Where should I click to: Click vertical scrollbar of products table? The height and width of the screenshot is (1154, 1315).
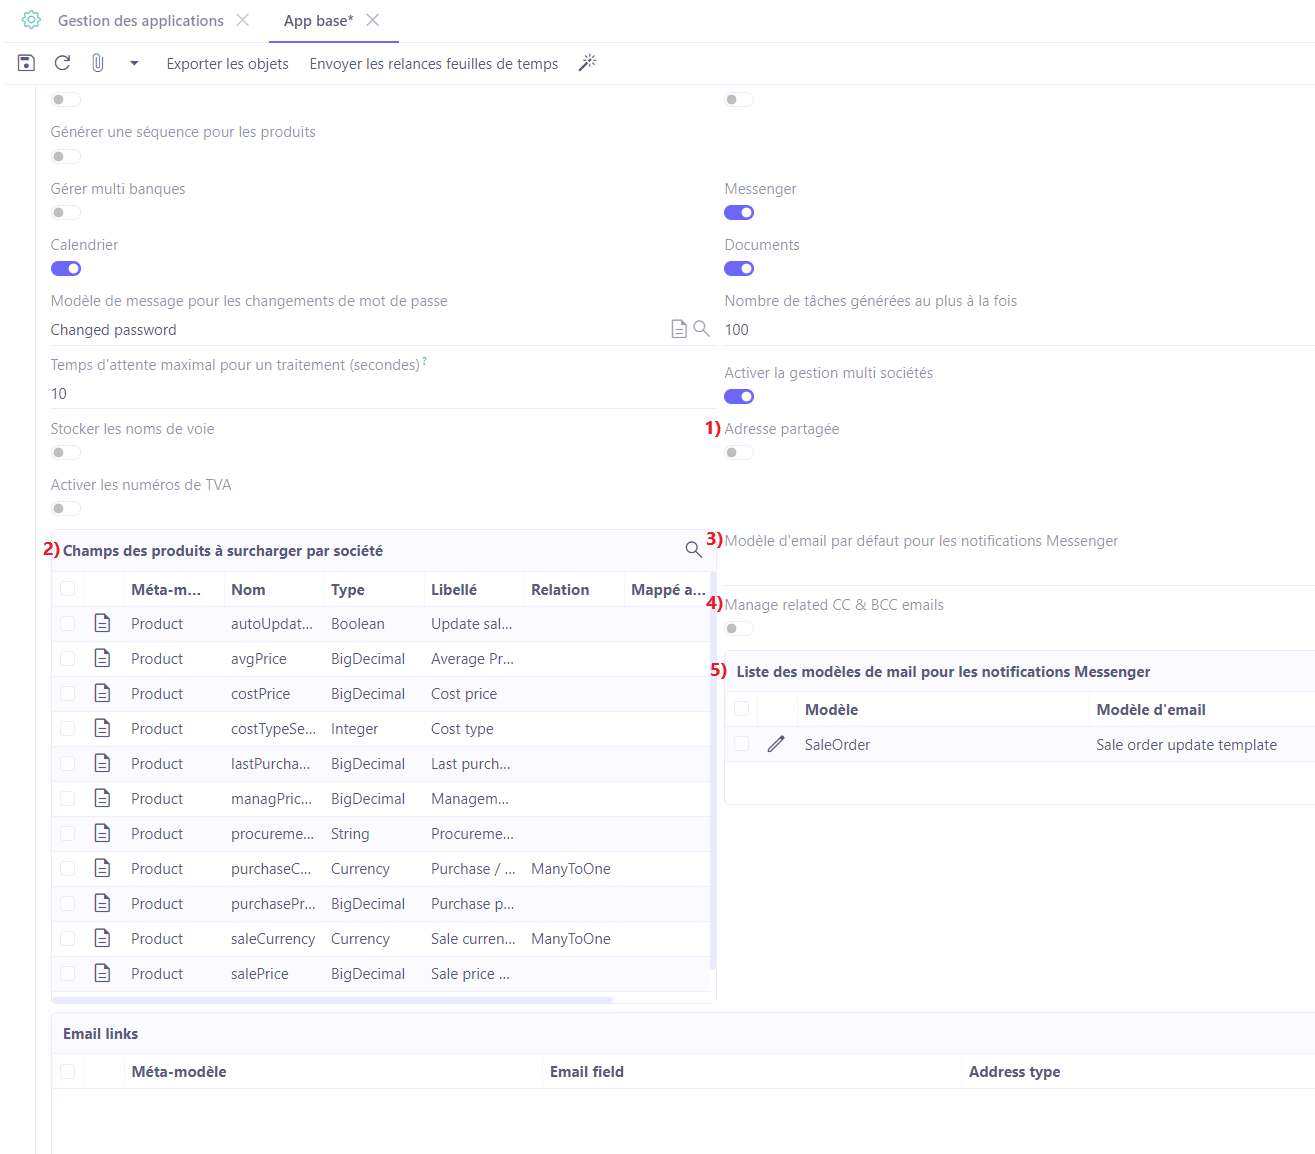[x=712, y=770]
